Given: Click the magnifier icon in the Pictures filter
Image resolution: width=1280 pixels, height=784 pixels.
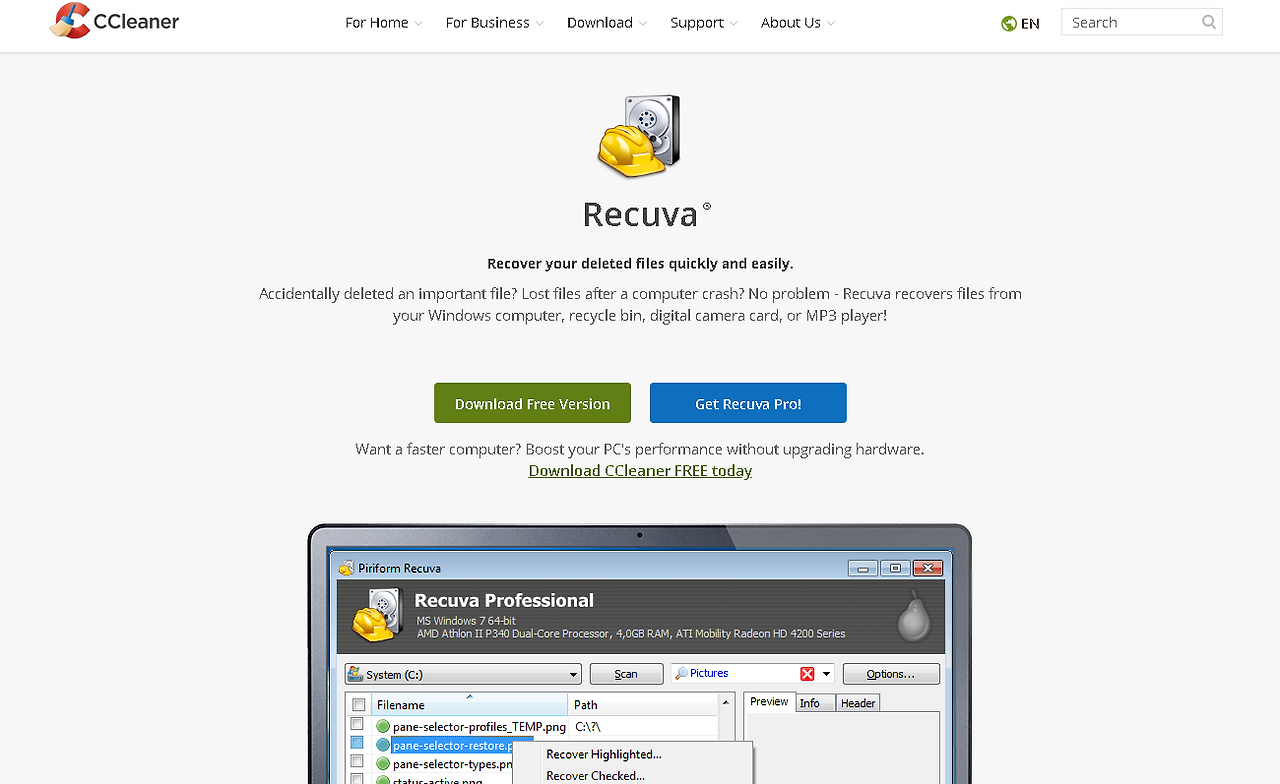Looking at the screenshot, I should (x=682, y=673).
